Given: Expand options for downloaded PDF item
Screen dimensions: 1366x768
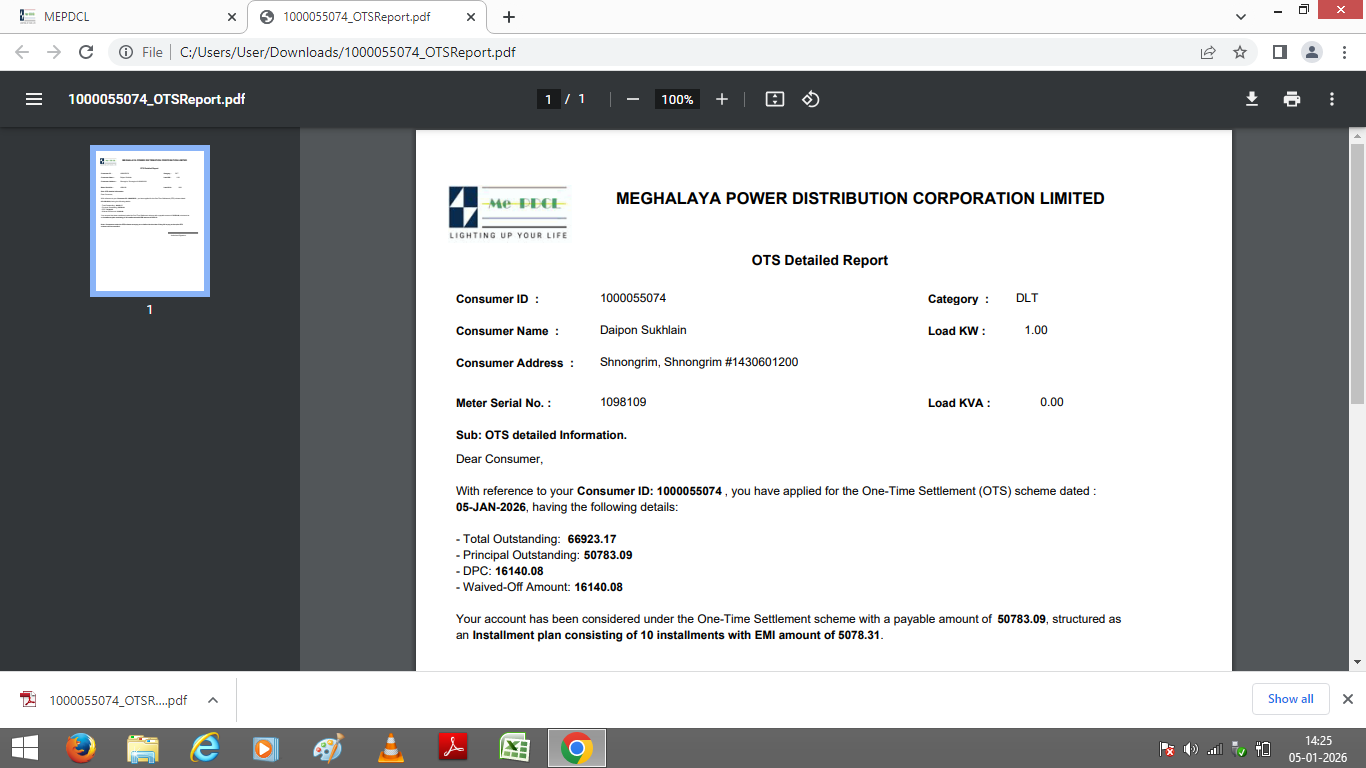Looking at the screenshot, I should 213,700.
